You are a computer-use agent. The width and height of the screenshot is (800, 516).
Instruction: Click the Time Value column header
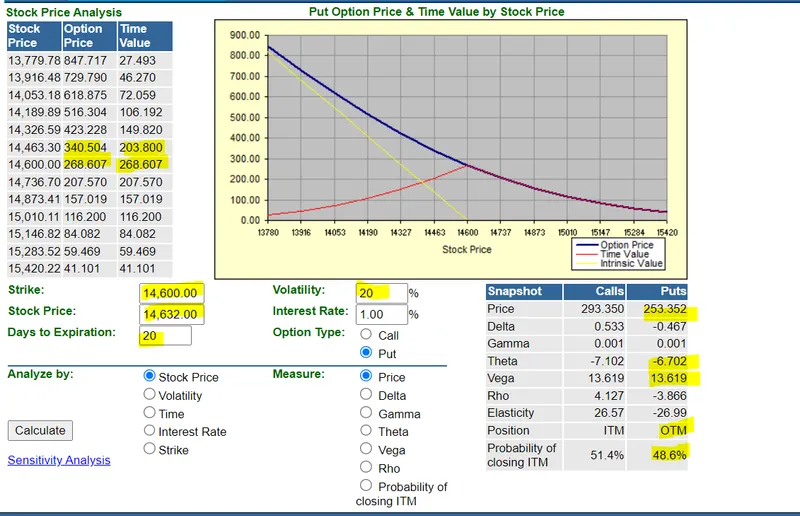(145, 36)
